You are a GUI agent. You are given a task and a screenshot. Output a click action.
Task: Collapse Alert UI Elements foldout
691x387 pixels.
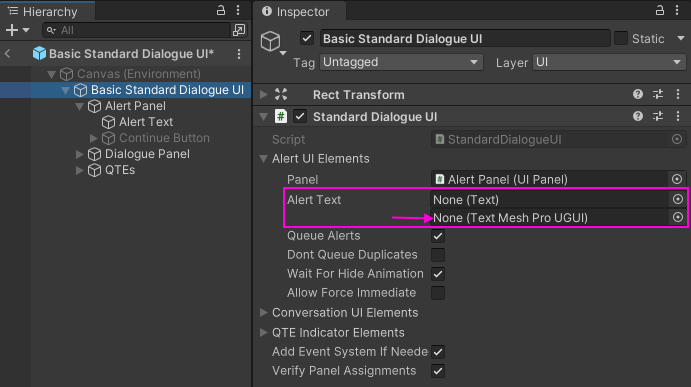point(264,159)
